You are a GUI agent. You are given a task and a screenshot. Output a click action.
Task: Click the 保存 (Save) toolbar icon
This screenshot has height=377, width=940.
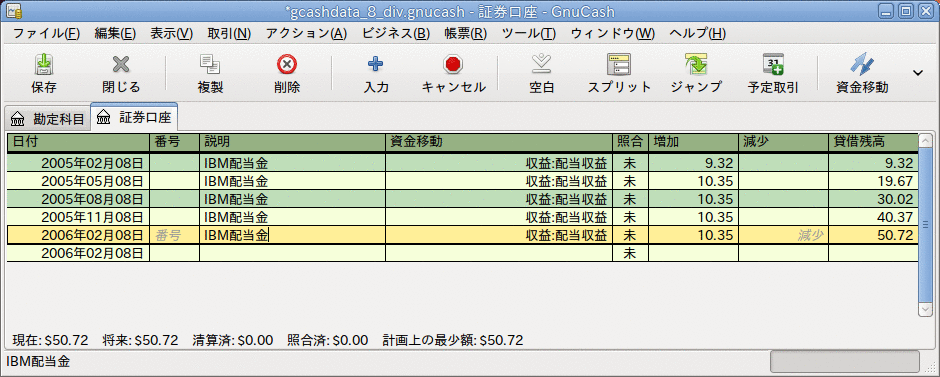(43, 64)
